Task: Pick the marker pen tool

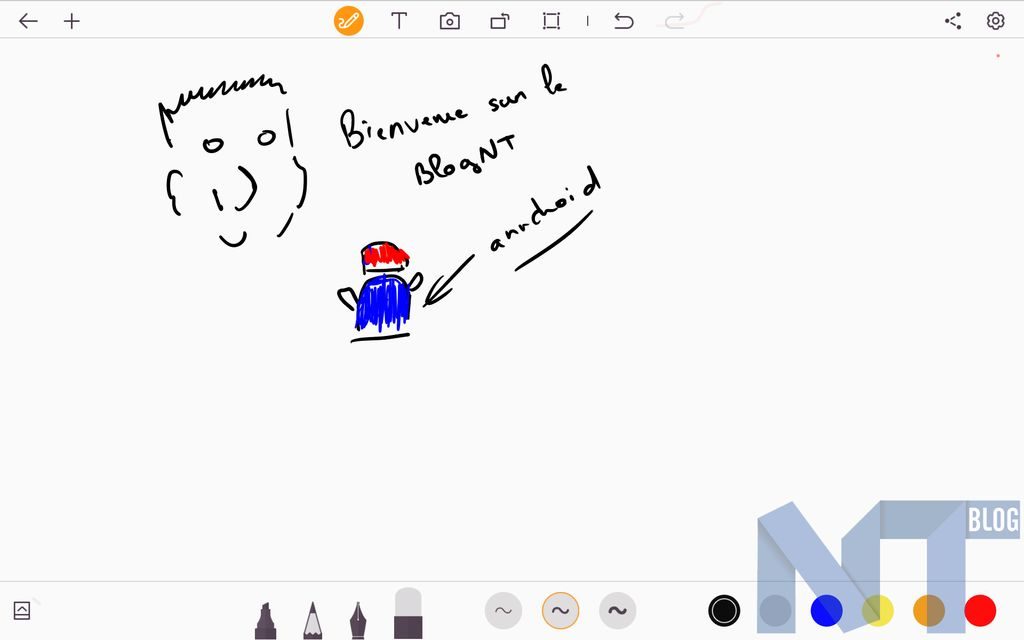Action: (x=265, y=620)
